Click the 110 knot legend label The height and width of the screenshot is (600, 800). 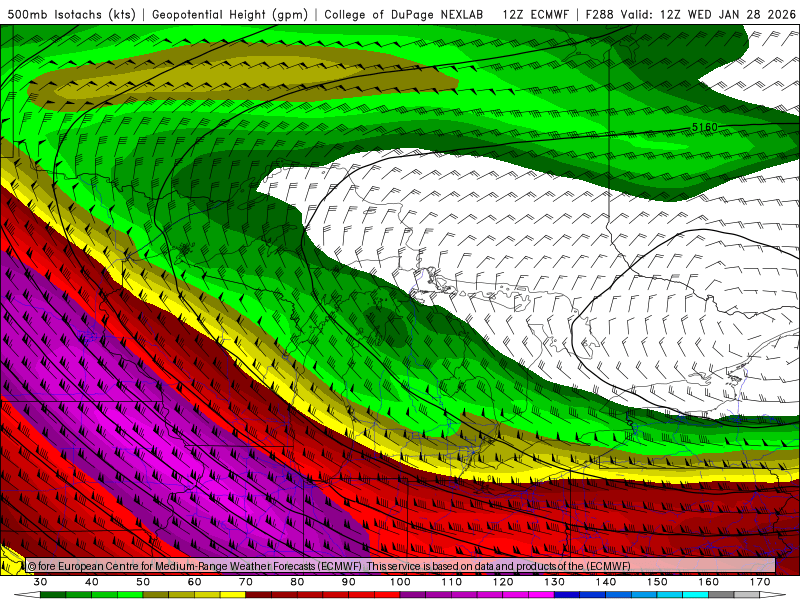click(452, 582)
